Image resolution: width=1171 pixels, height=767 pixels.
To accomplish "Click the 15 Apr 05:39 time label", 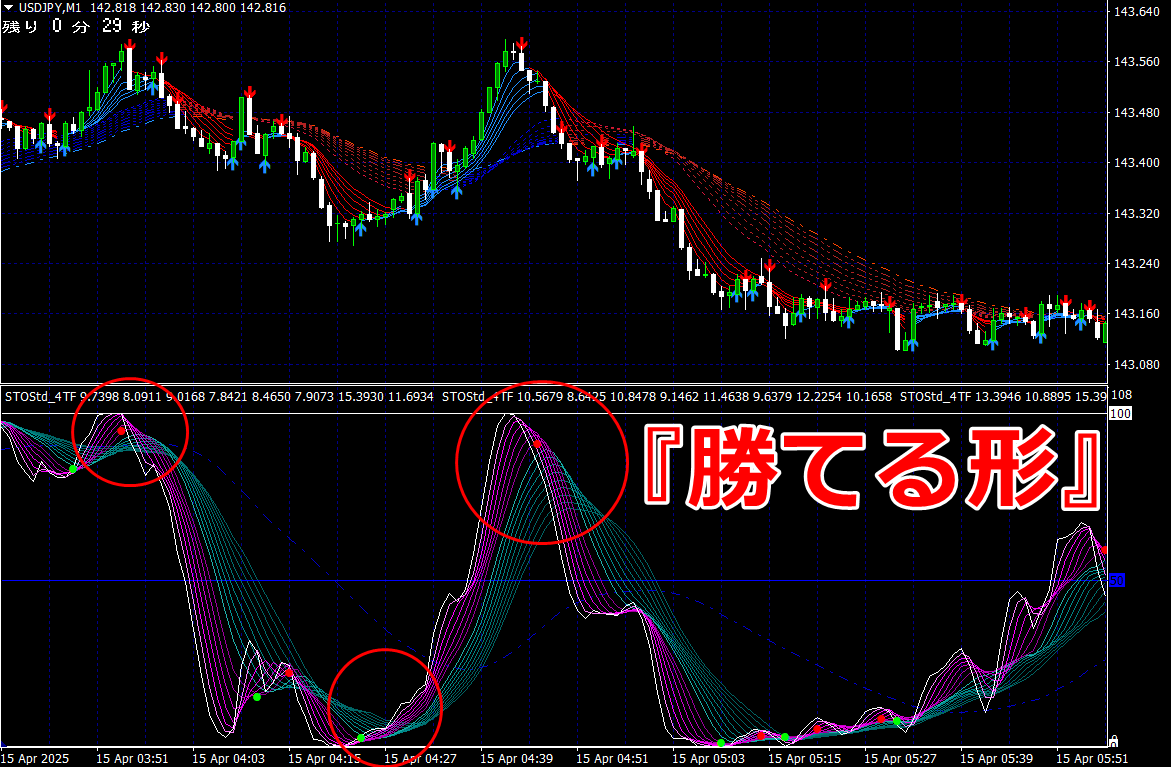I will pyautogui.click(x=996, y=759).
